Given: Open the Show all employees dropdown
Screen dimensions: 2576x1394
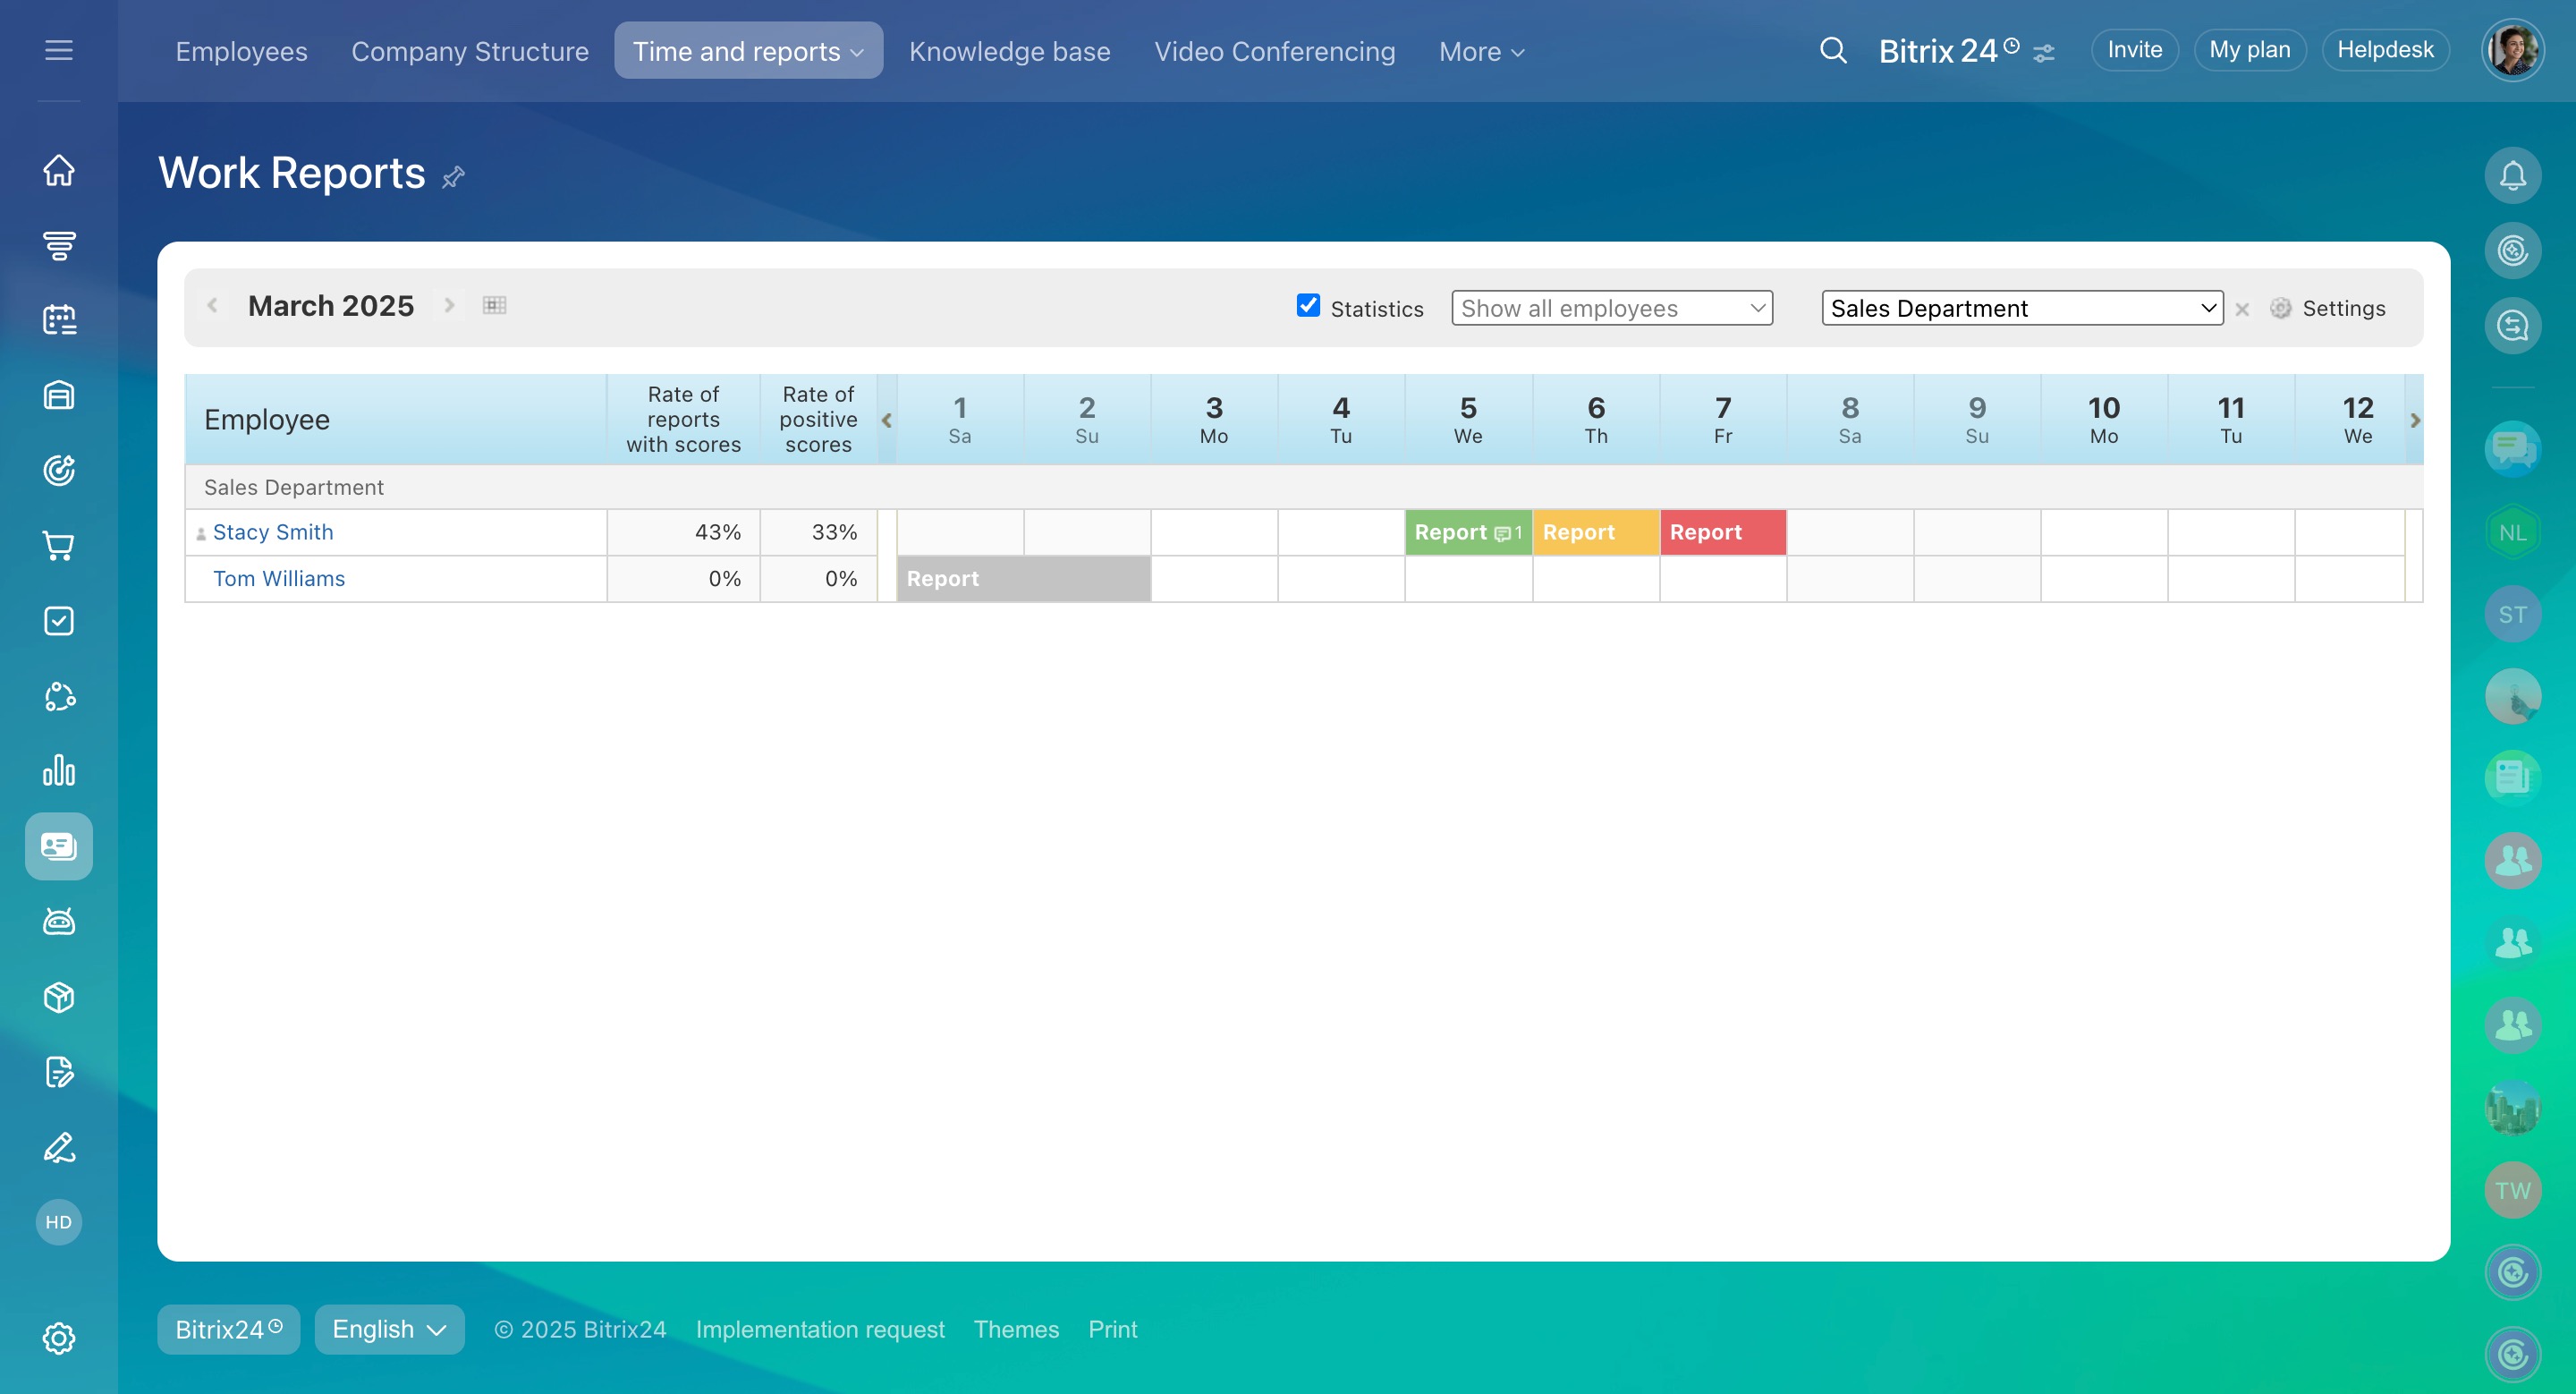Looking at the screenshot, I should (x=1612, y=308).
